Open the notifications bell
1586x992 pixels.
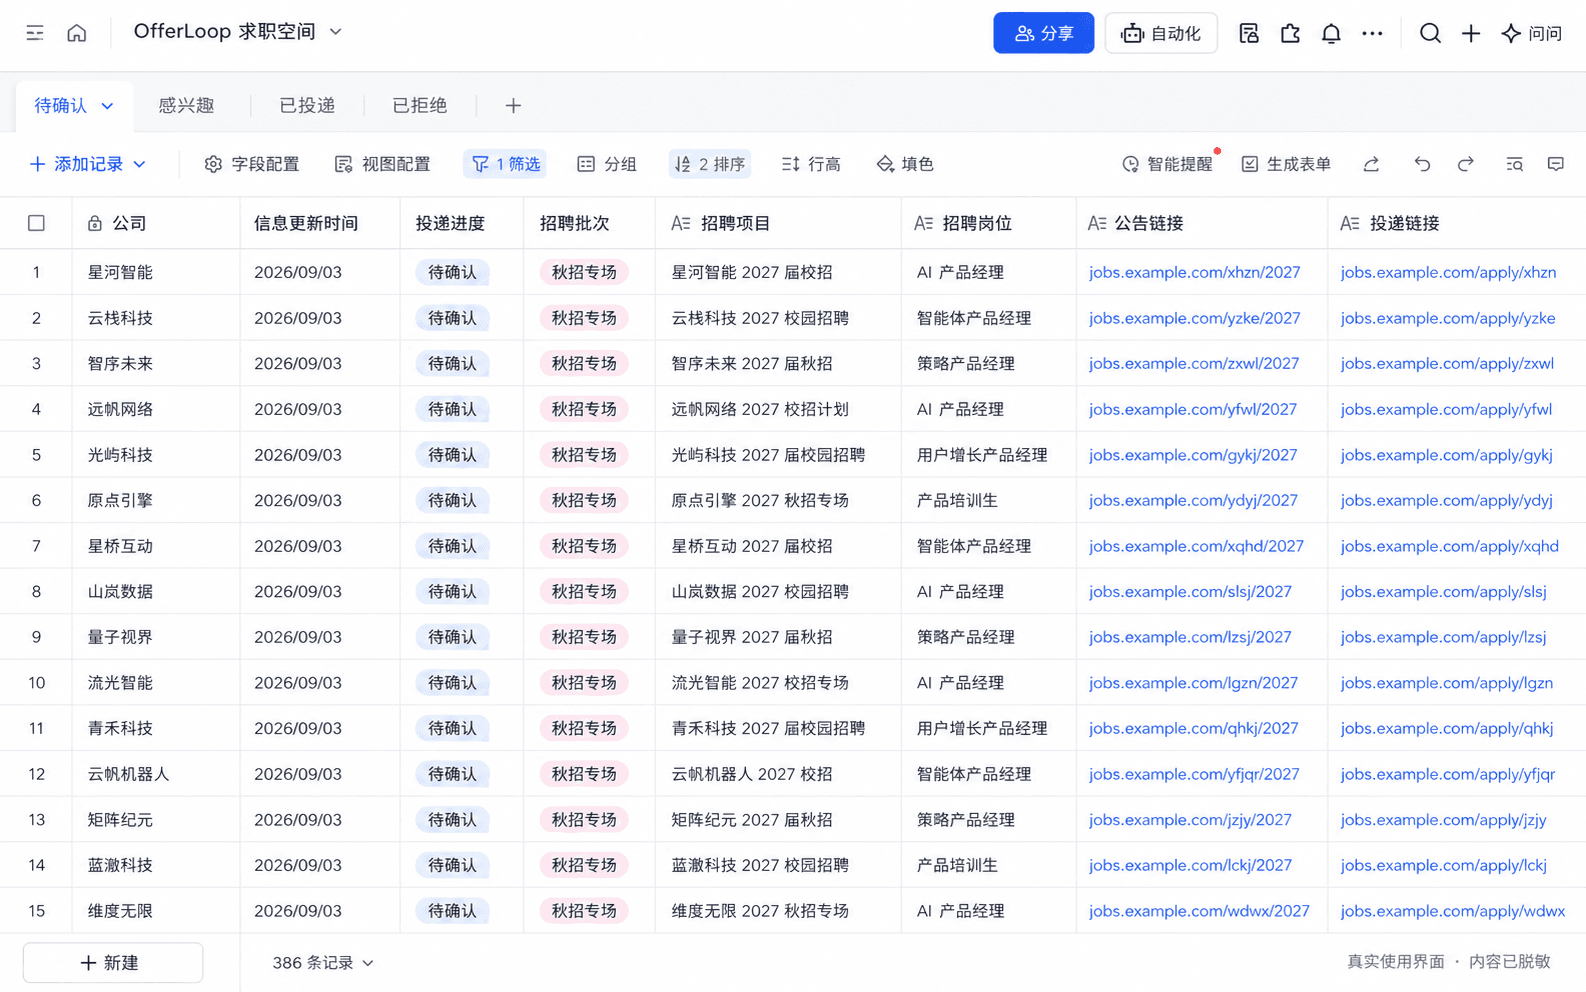1331,33
